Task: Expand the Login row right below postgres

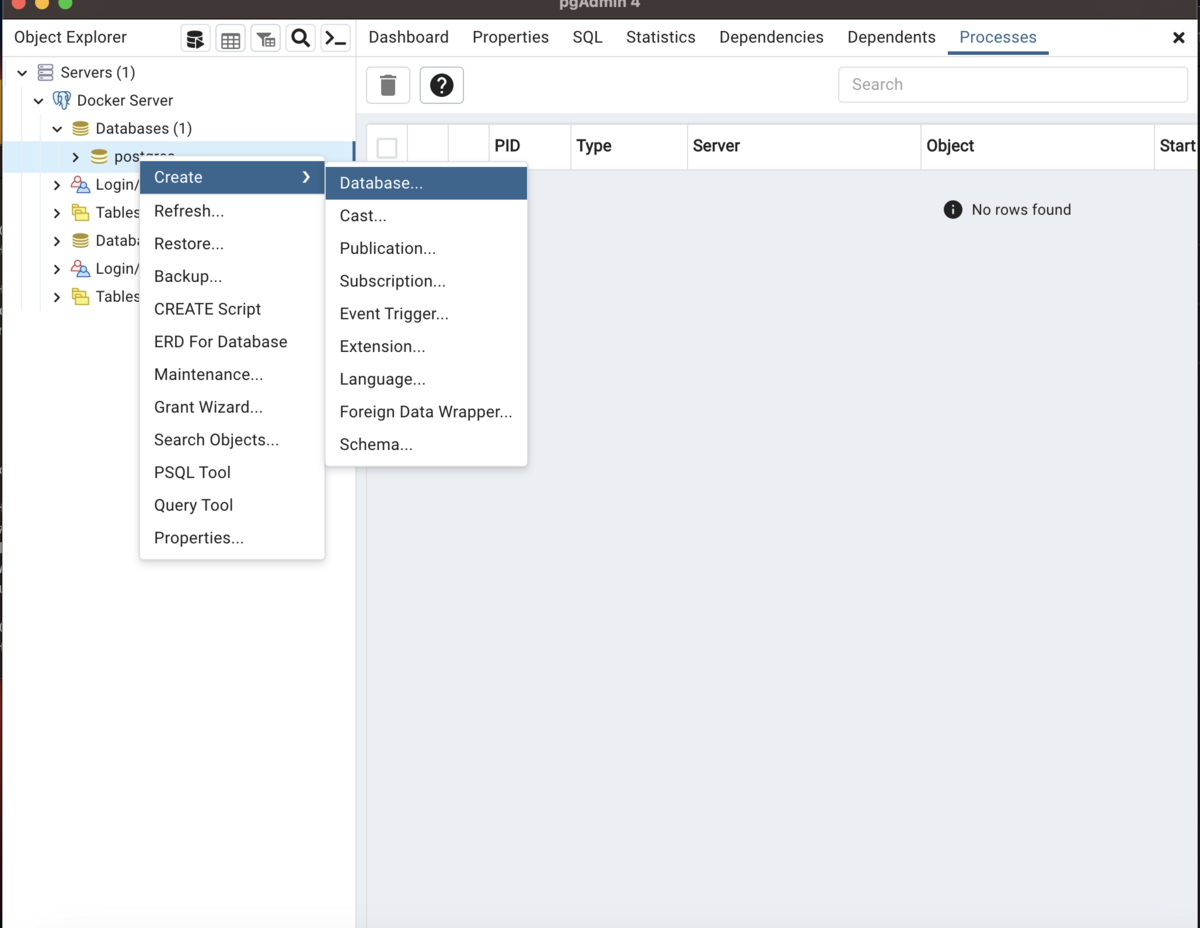Action: tap(57, 184)
